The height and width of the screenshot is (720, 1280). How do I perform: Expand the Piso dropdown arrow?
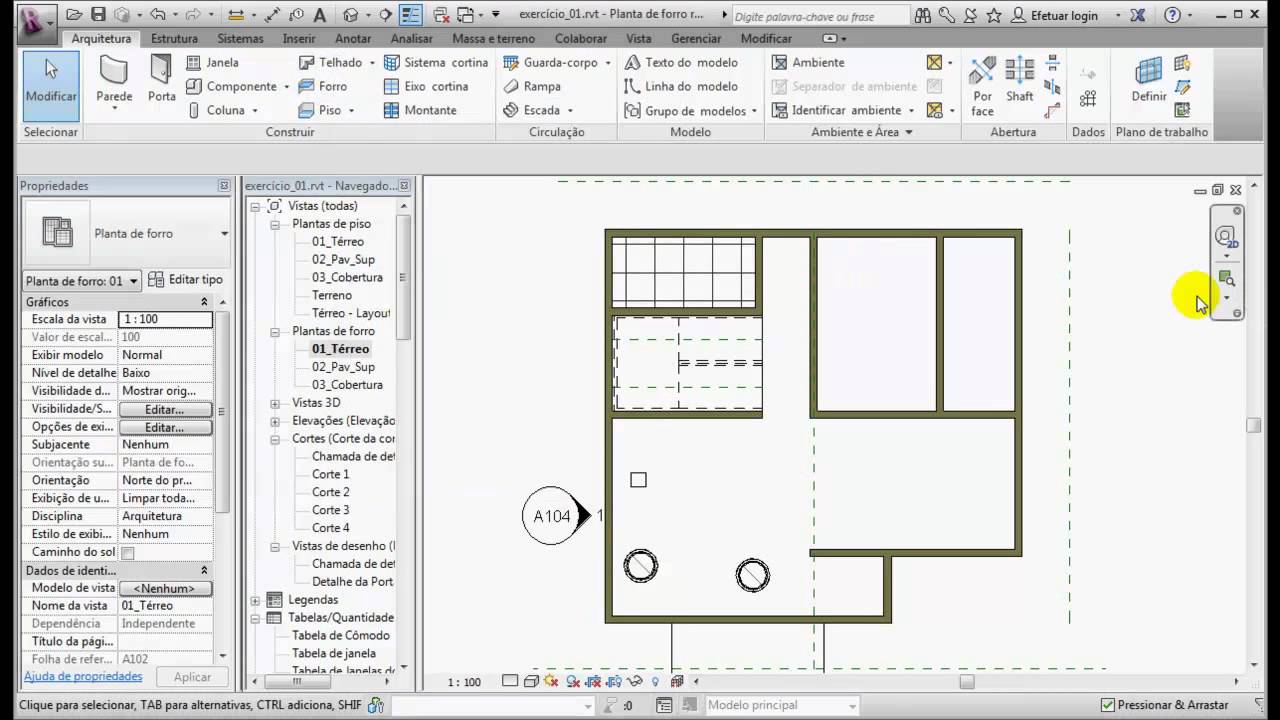pyautogui.click(x=351, y=110)
